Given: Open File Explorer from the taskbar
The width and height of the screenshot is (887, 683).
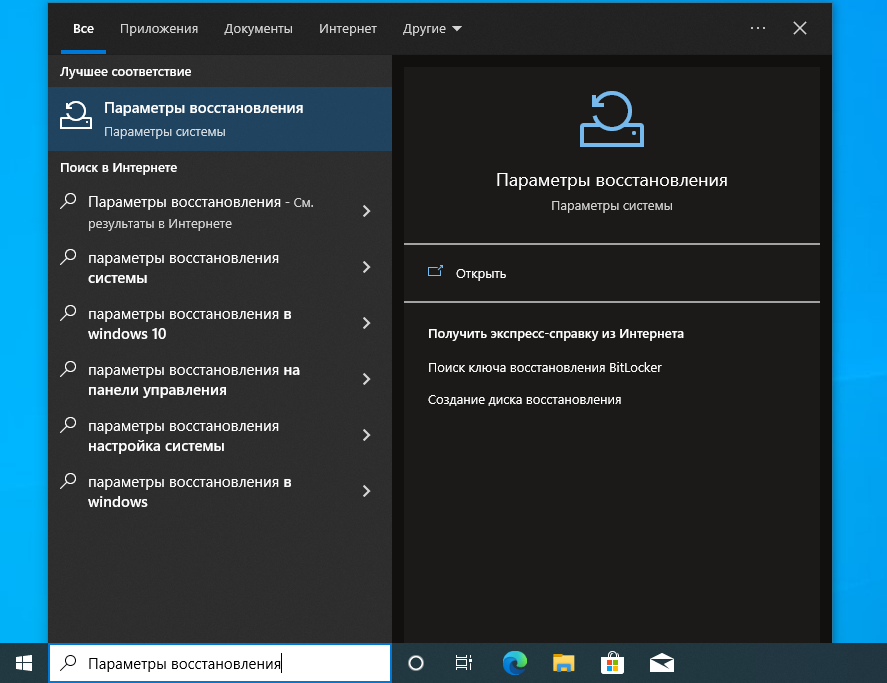Looking at the screenshot, I should coord(563,663).
